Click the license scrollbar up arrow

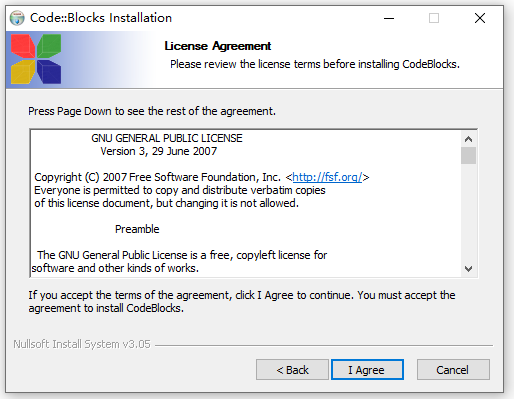pyautogui.click(x=468, y=139)
